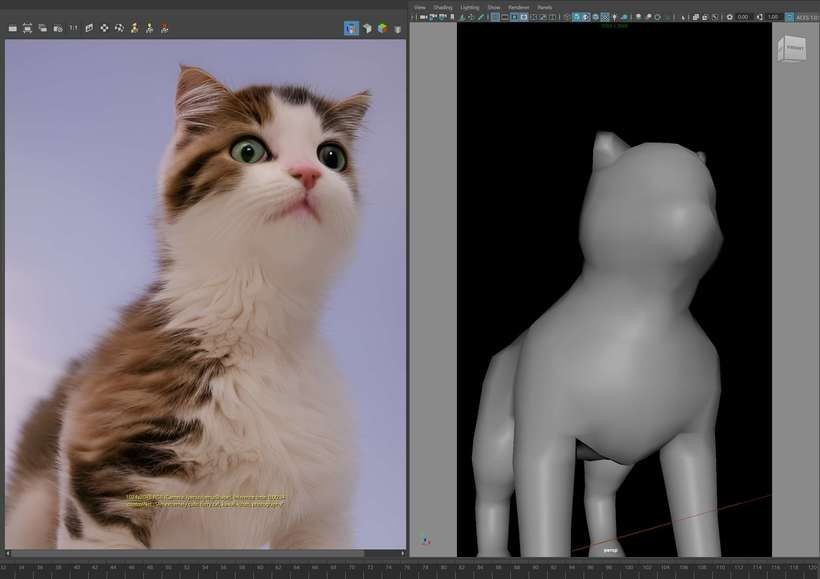The width and height of the screenshot is (820, 579).
Task: Click the colorful cube icon in image toolbar
Action: point(382,28)
